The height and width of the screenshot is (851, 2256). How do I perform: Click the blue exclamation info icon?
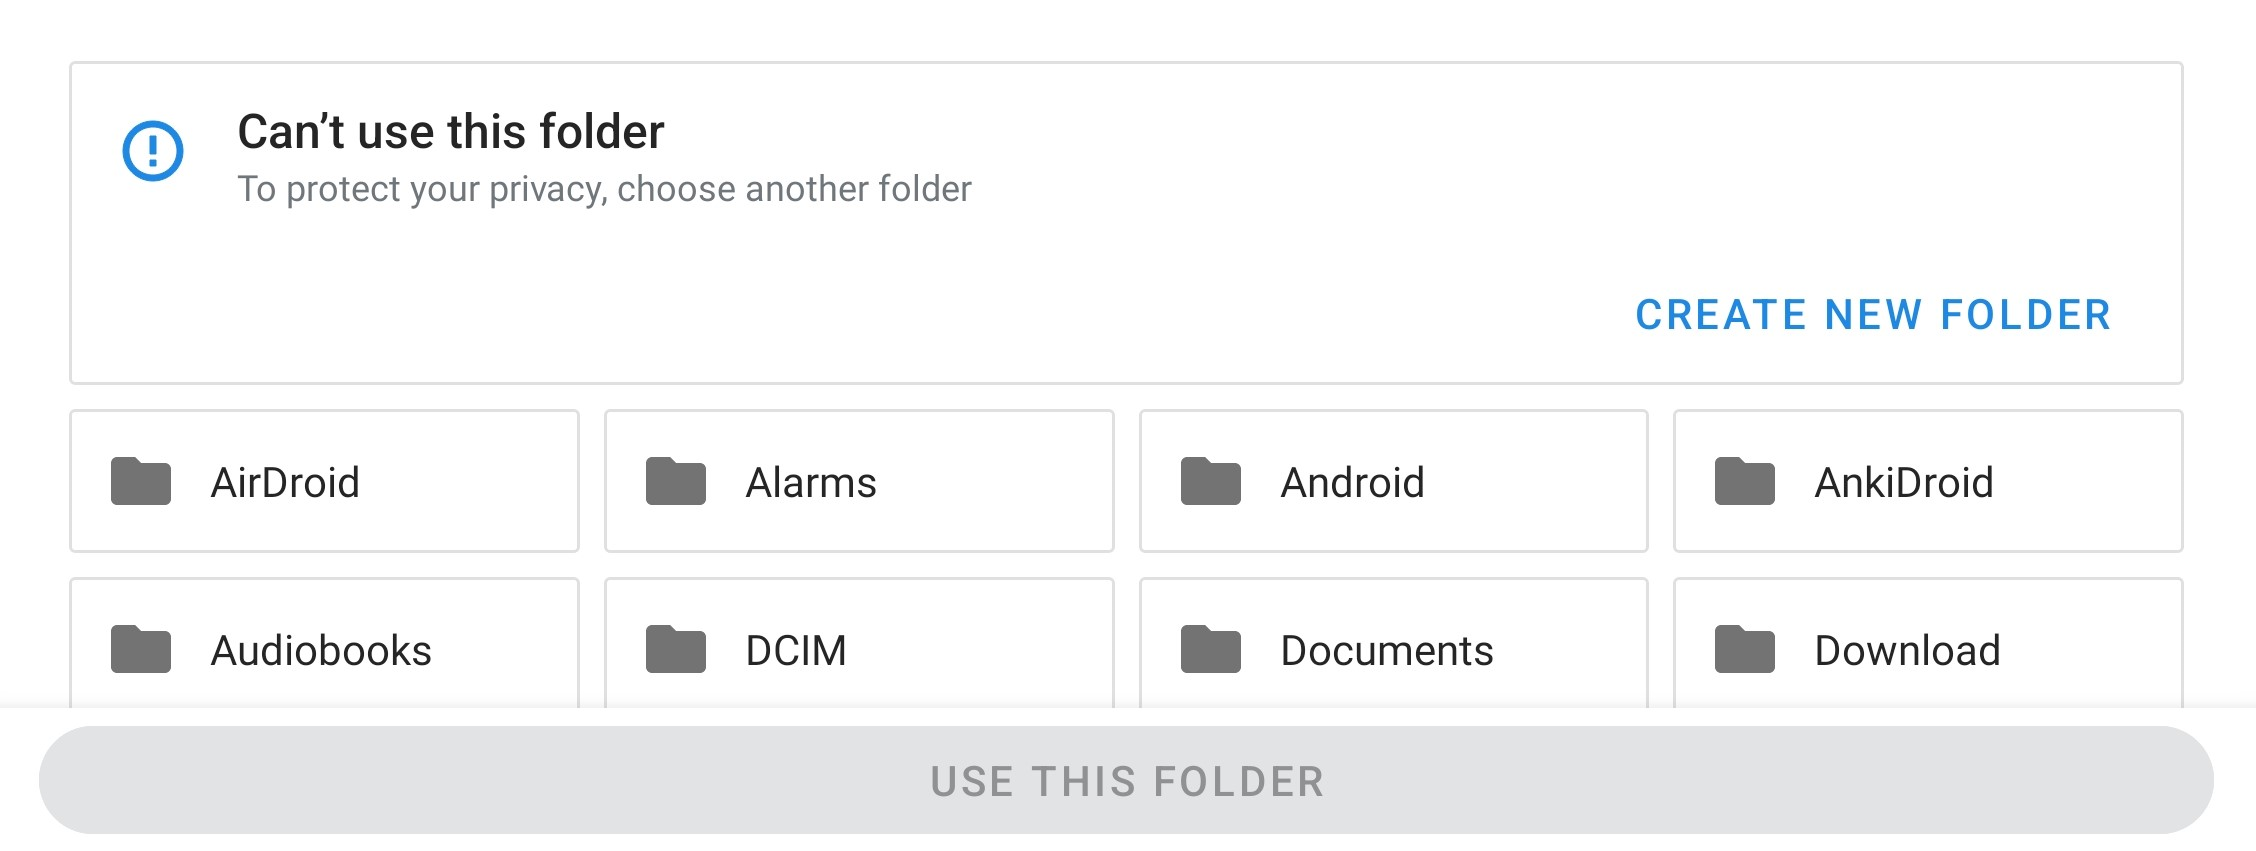(x=153, y=151)
